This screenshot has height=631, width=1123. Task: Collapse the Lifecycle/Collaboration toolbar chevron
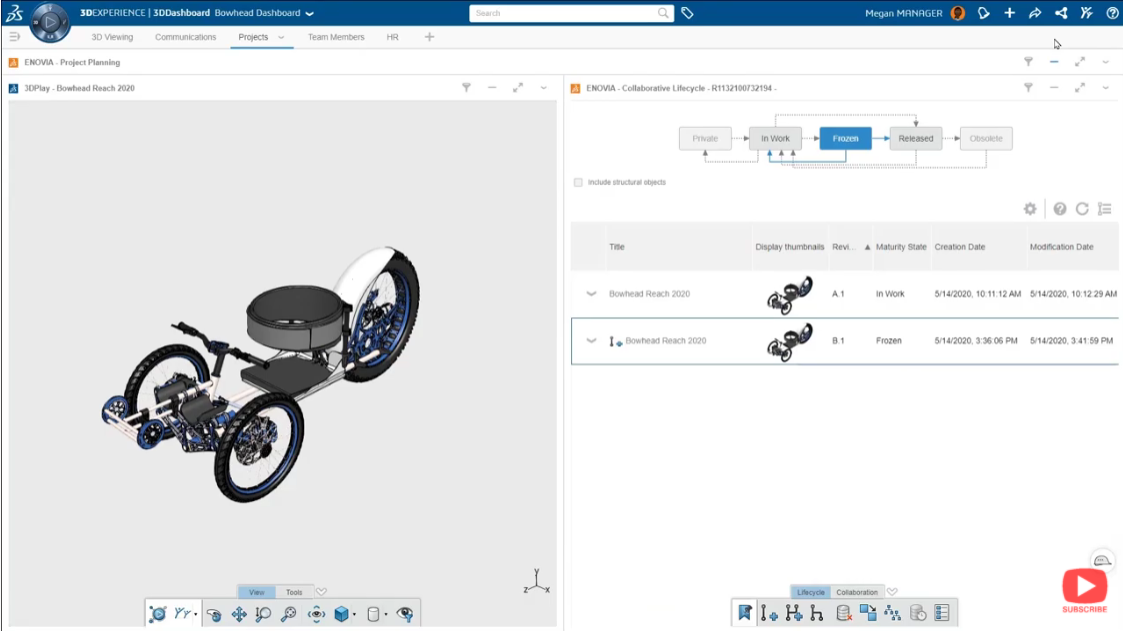pyautogui.click(x=892, y=592)
